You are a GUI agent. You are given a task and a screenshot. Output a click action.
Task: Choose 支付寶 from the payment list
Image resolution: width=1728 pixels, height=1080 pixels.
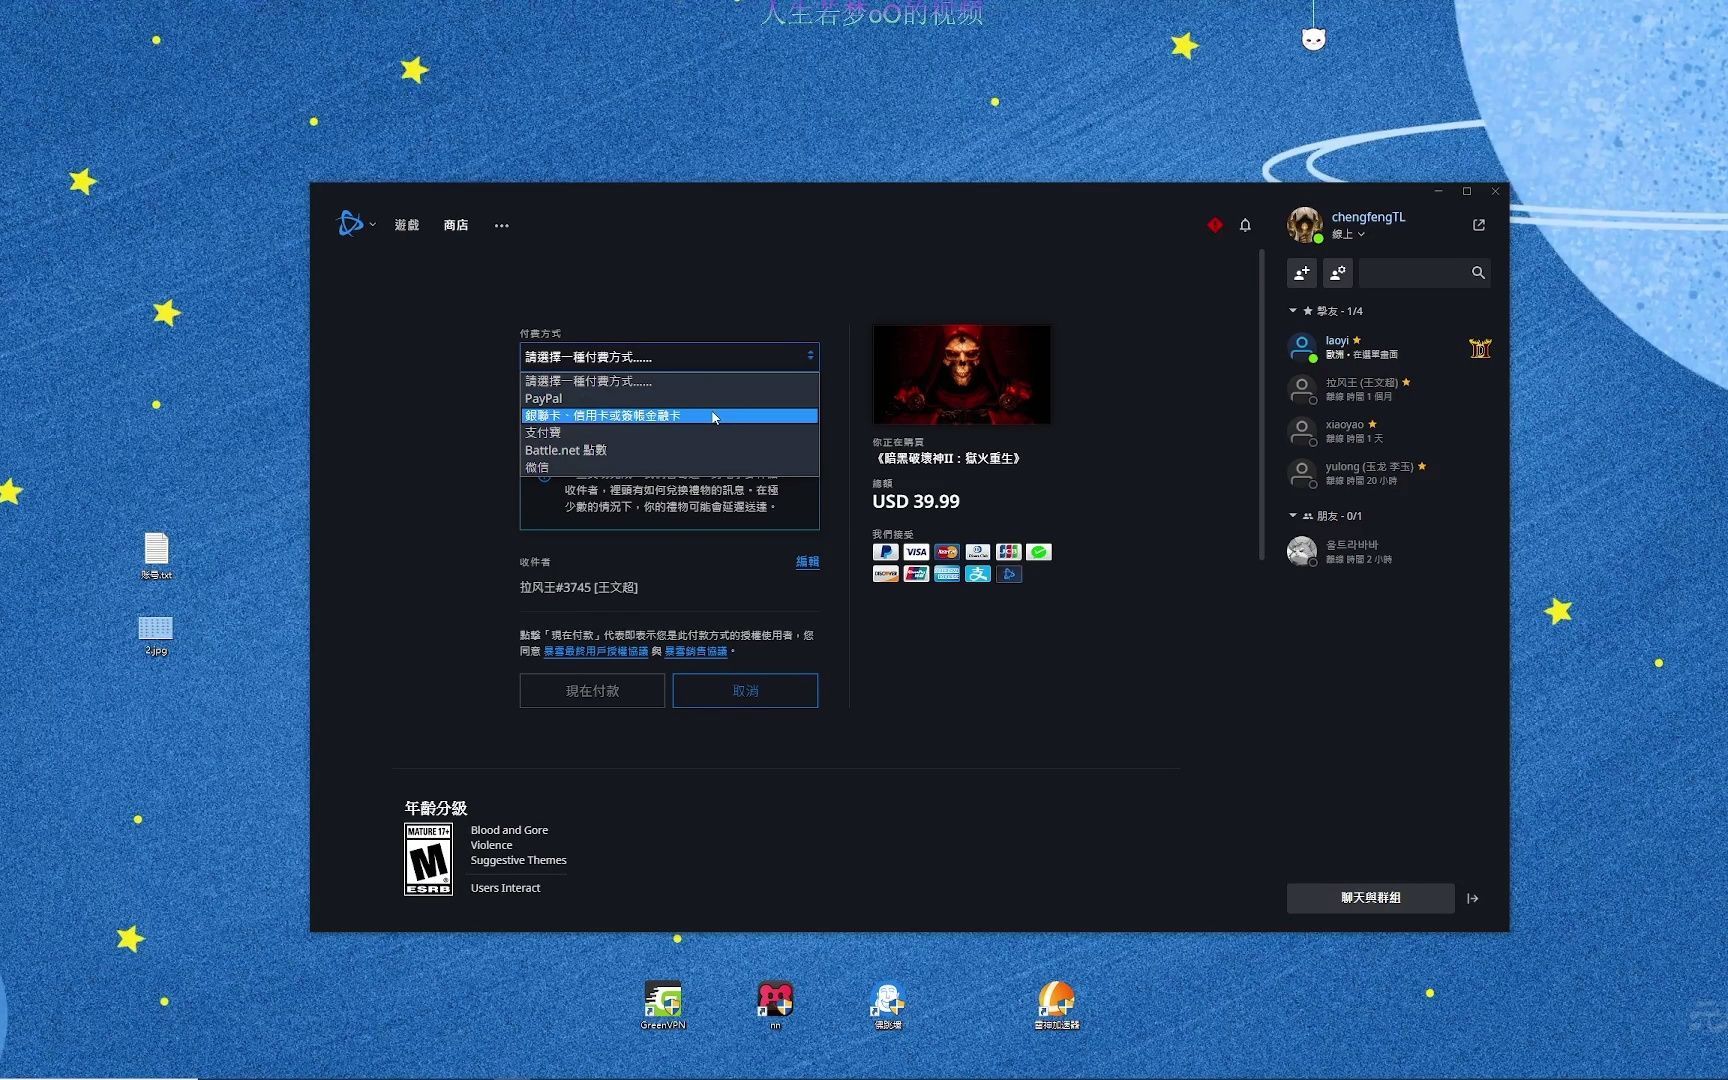[x=669, y=433]
